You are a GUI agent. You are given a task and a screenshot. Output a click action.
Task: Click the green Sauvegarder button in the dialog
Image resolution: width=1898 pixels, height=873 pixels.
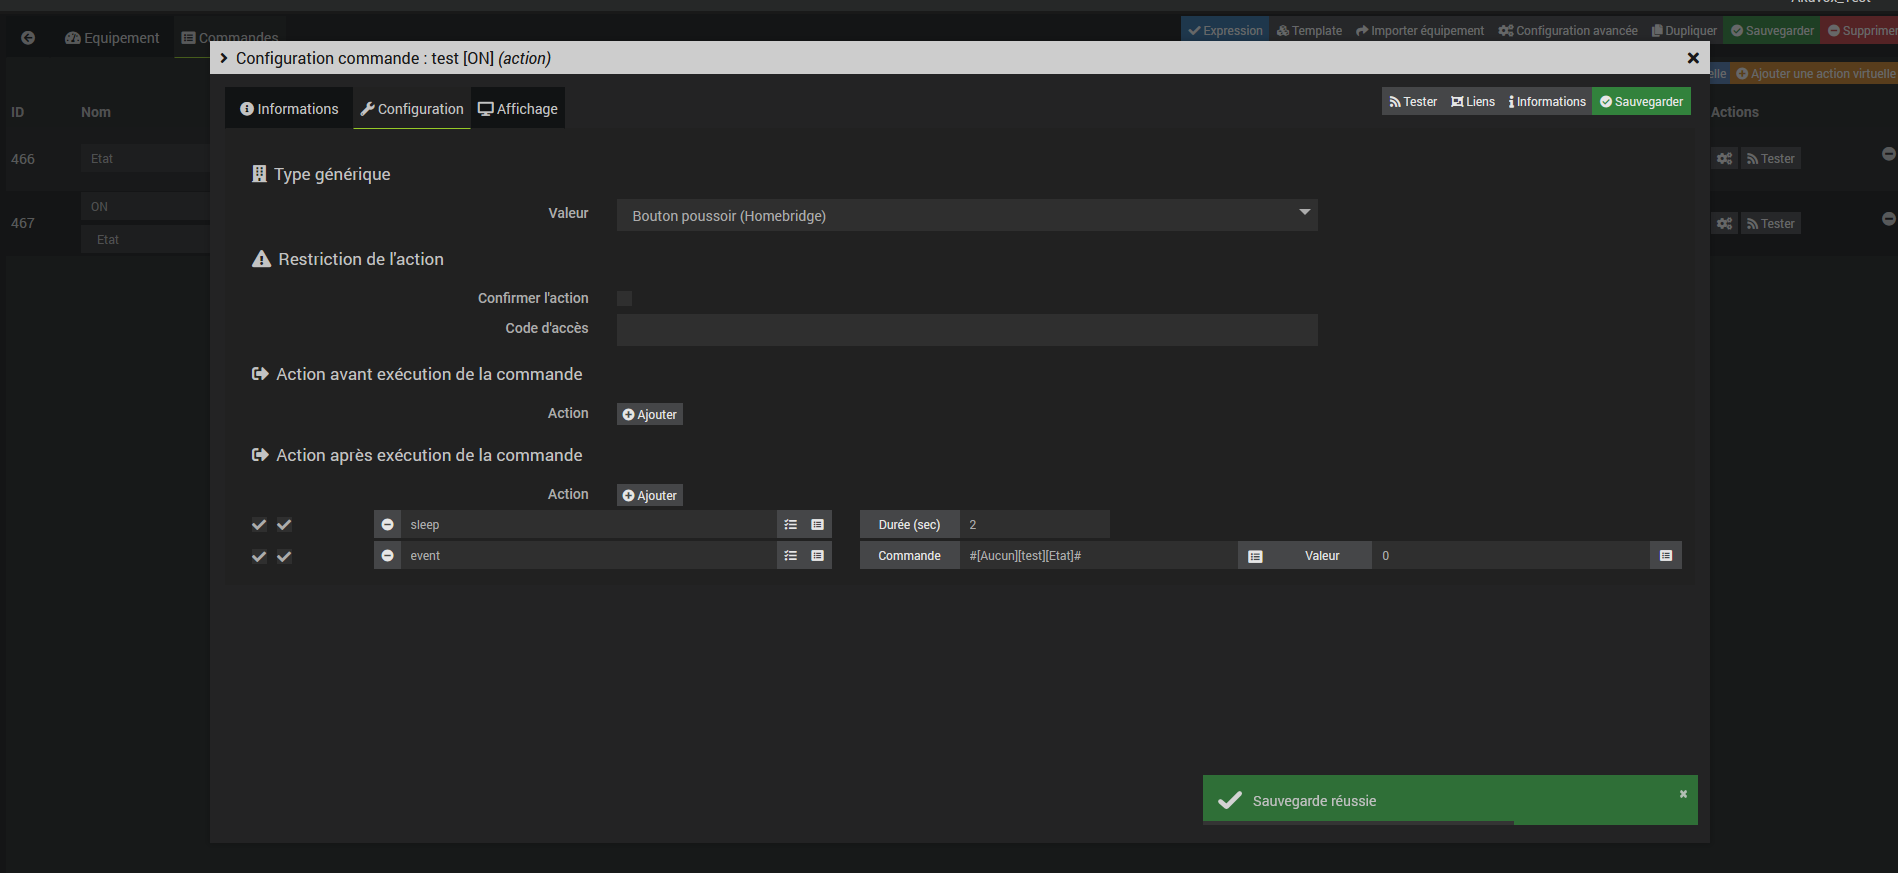coord(1641,102)
